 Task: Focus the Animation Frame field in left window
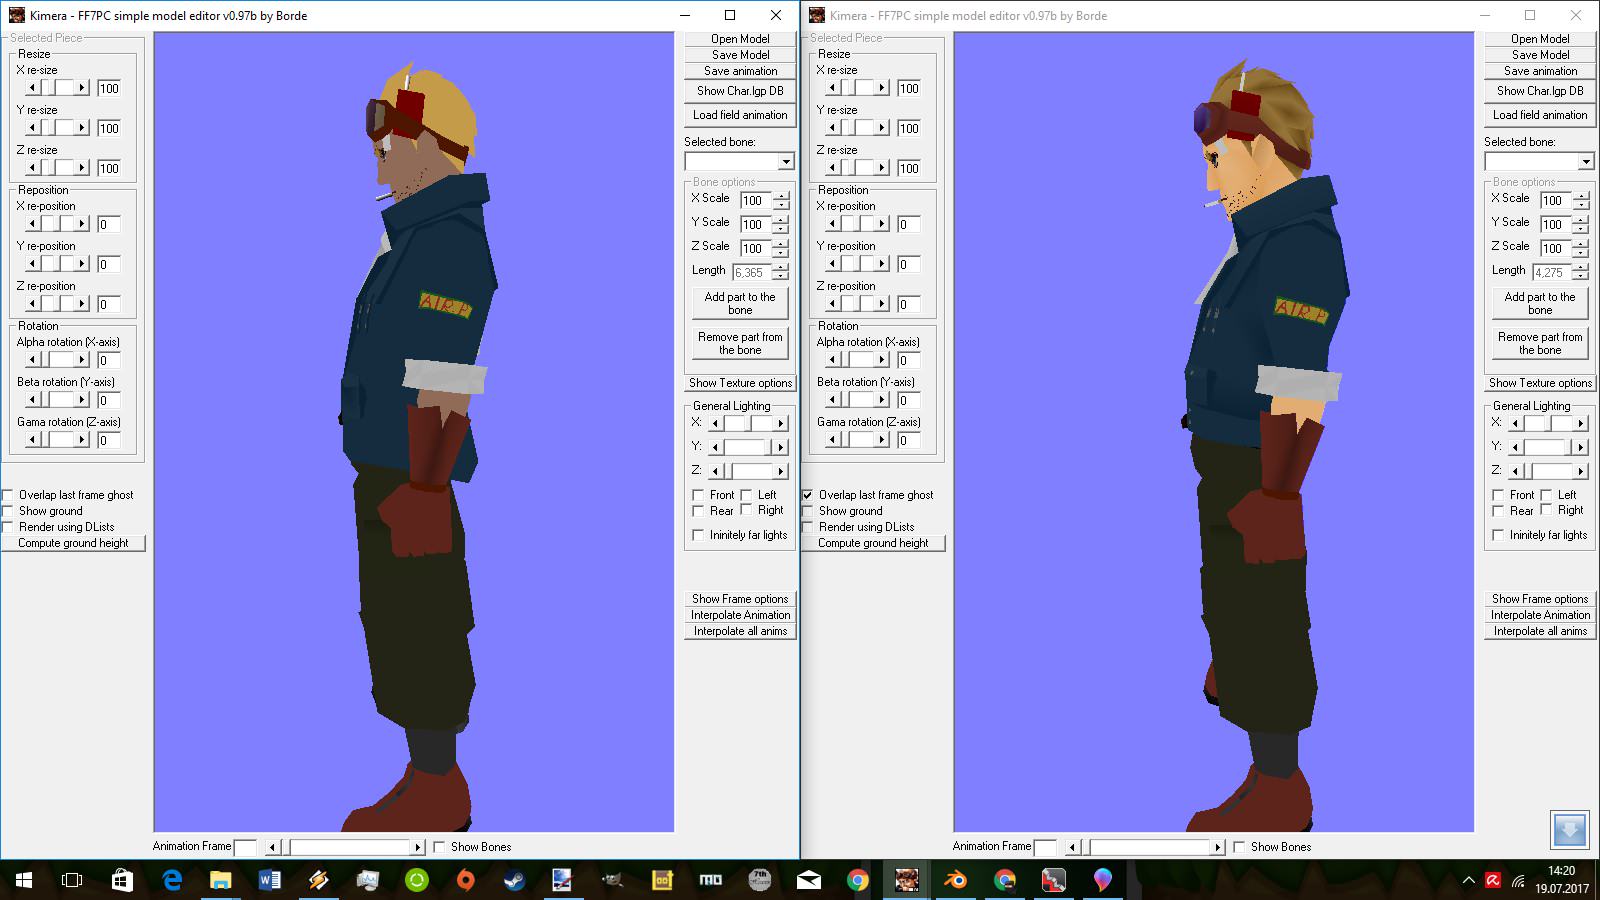(x=245, y=847)
